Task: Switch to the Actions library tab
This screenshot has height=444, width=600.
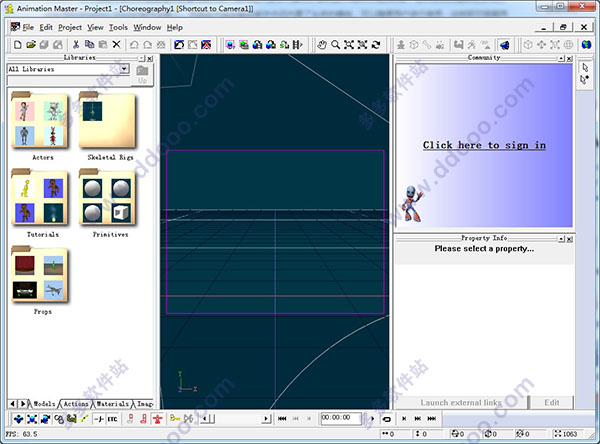Action: coord(76,404)
